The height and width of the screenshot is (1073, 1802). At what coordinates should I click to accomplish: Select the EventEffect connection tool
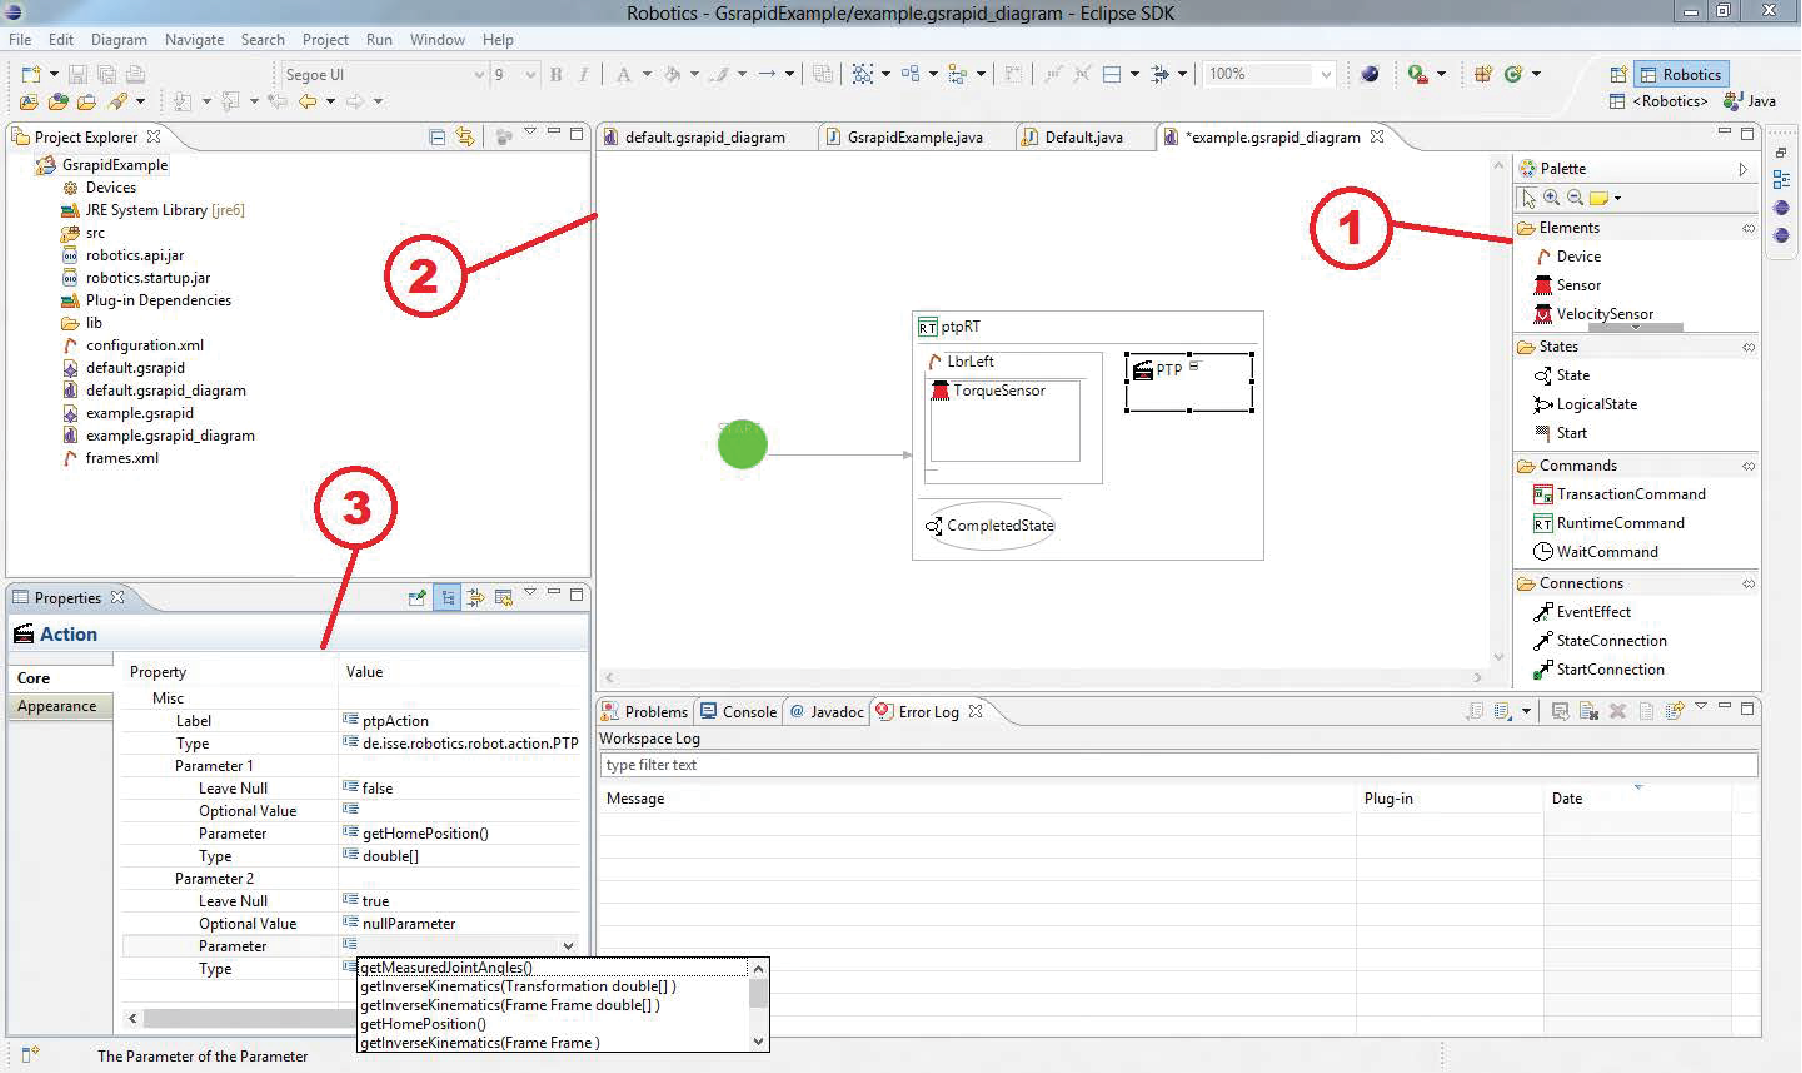(1582, 612)
